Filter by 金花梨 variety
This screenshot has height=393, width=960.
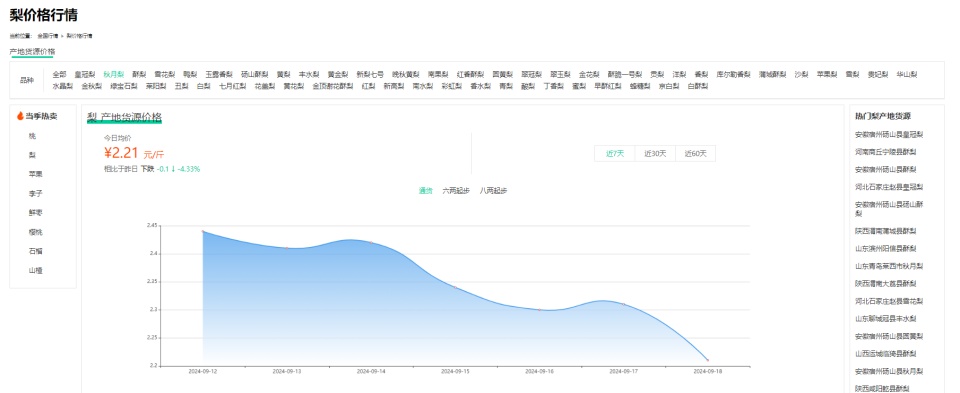tap(590, 74)
